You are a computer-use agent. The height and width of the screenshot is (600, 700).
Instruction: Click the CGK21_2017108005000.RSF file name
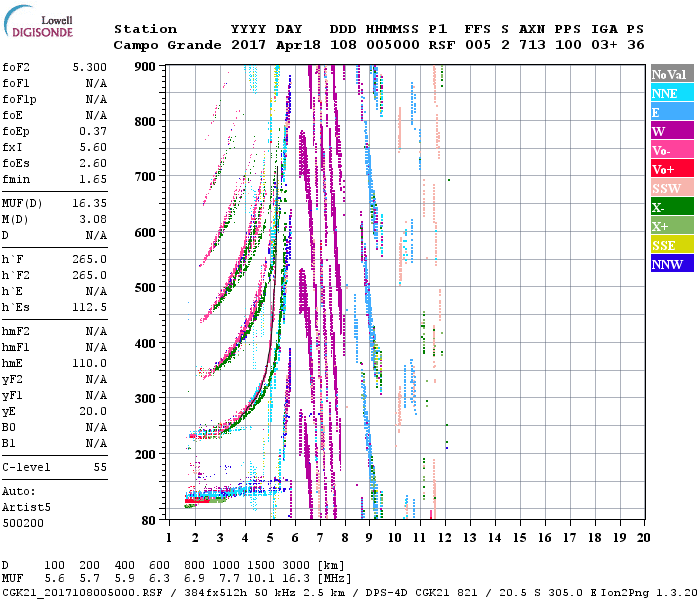(83, 592)
